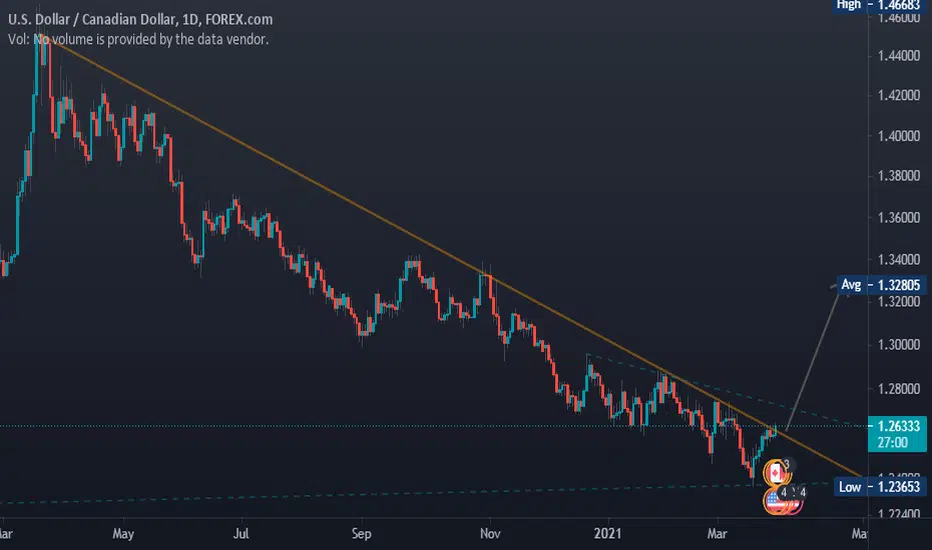The height and width of the screenshot is (550, 932).
Task: Click the 'May' label on time axis
Action: pos(123,533)
